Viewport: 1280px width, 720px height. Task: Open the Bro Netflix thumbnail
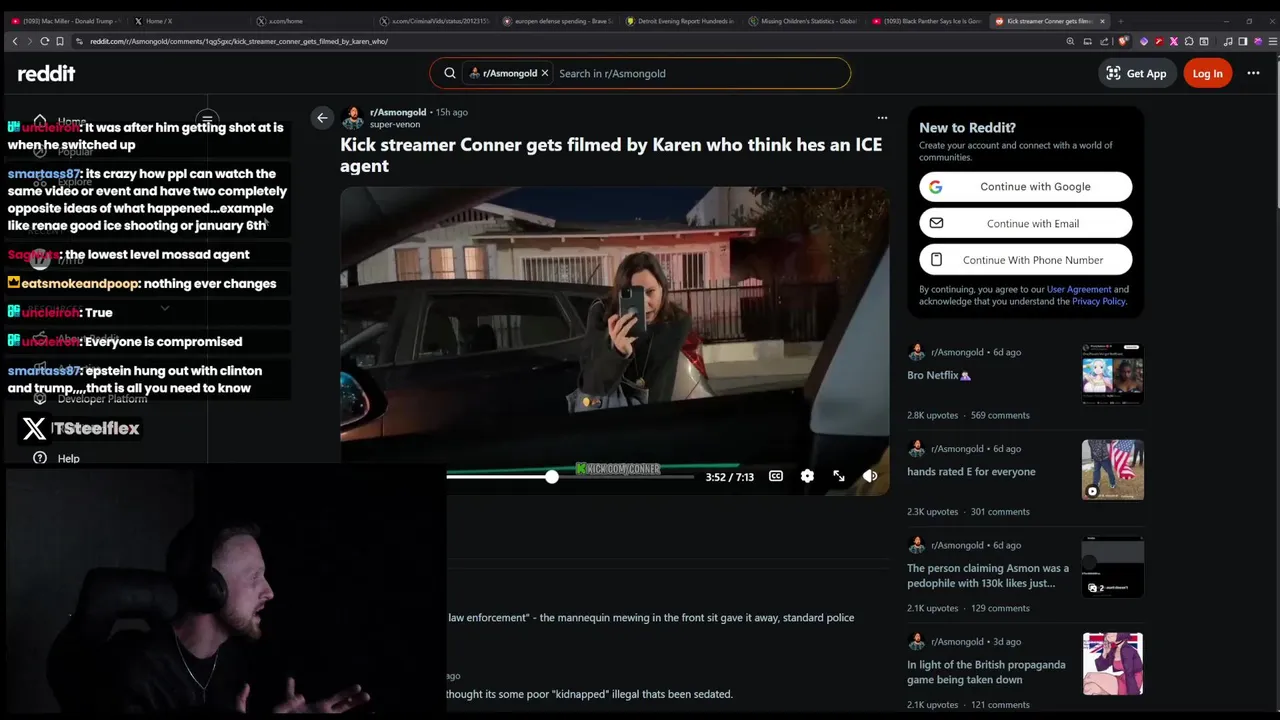click(1112, 373)
